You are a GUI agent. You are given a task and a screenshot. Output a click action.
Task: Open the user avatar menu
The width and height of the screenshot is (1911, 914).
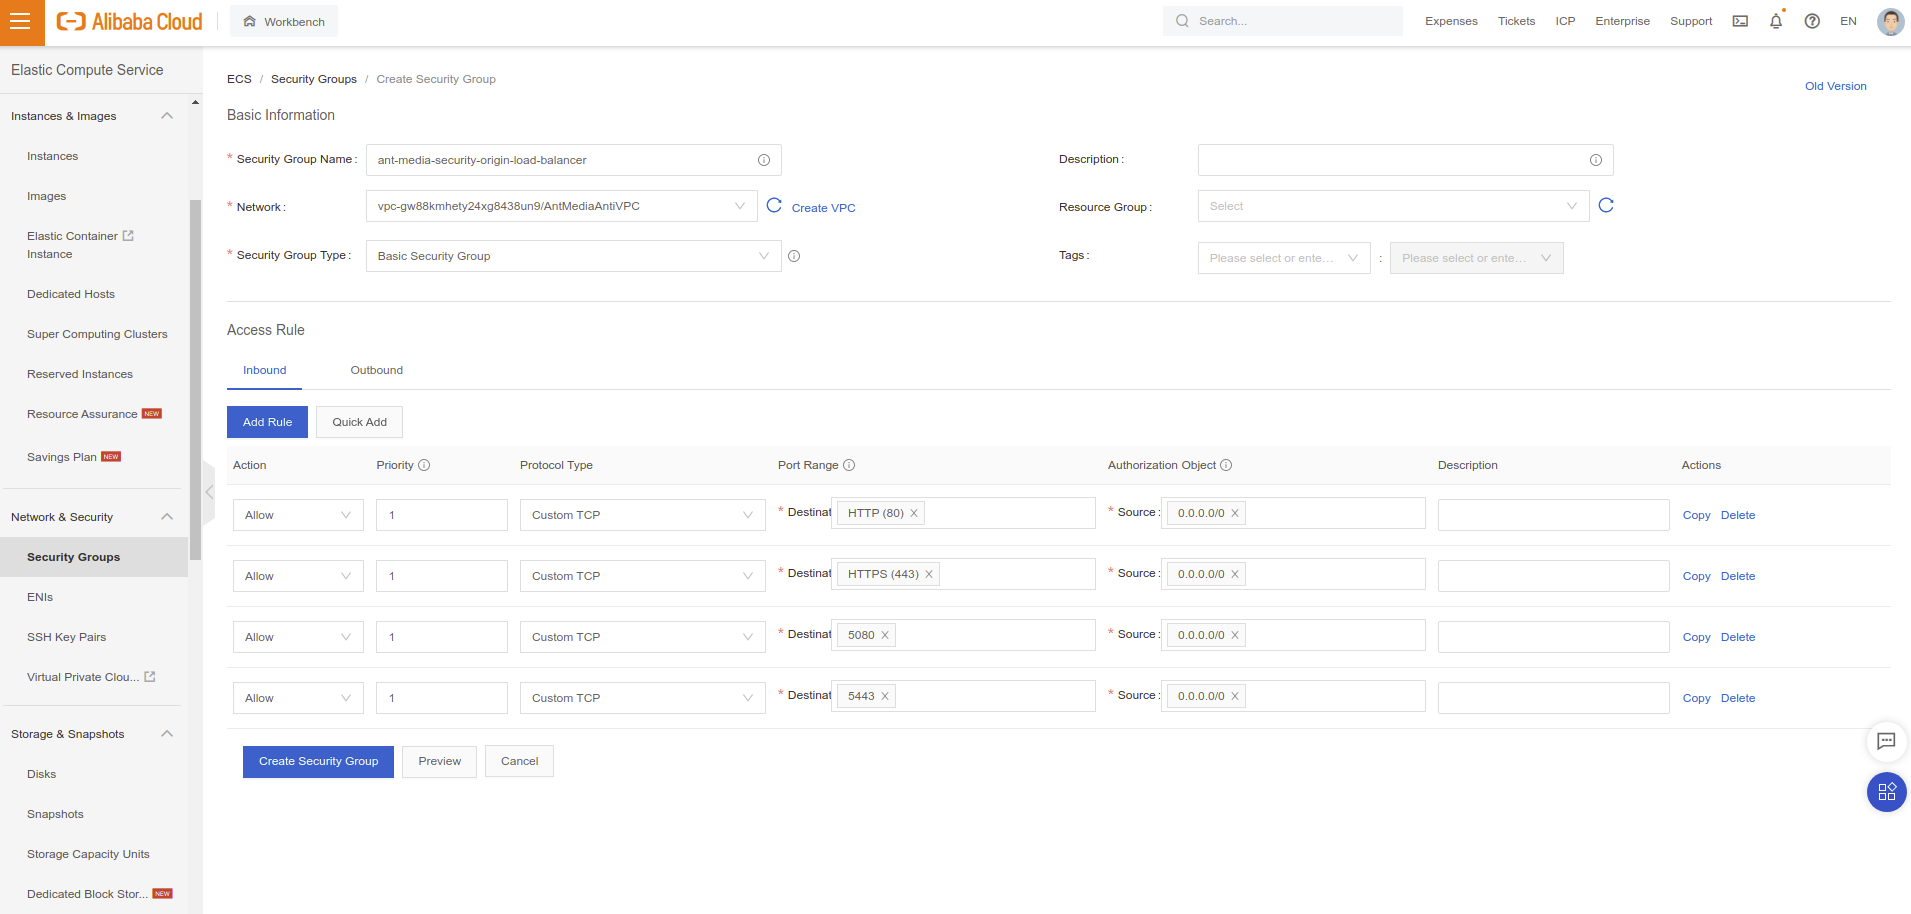[x=1890, y=21]
